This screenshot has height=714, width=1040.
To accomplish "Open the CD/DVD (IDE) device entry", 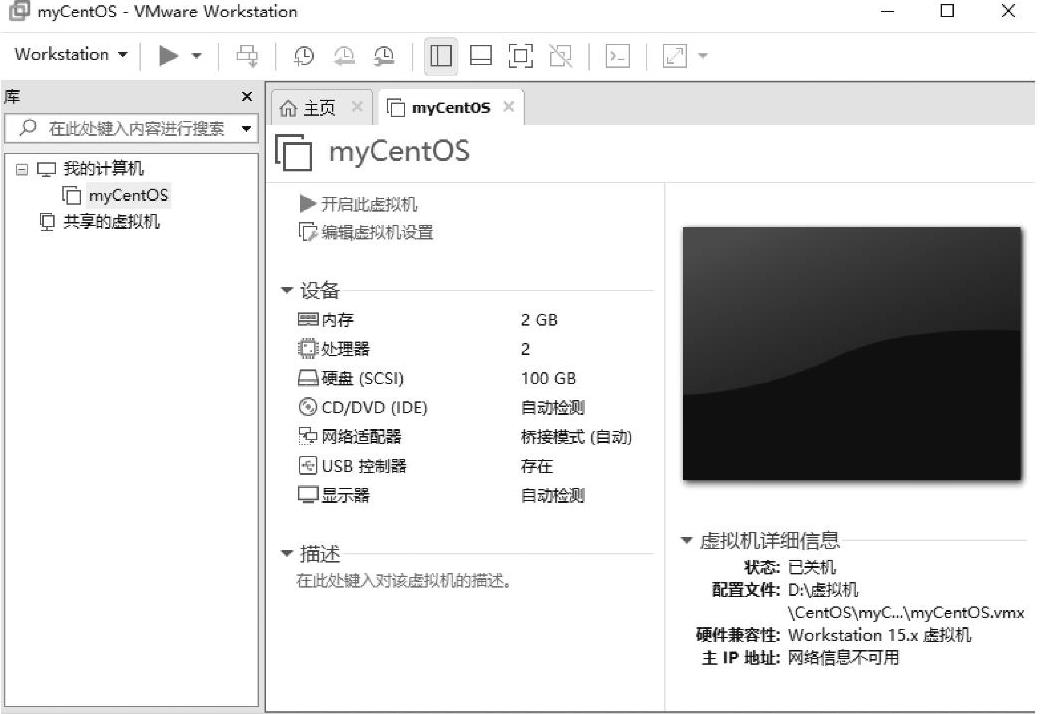I will point(375,407).
